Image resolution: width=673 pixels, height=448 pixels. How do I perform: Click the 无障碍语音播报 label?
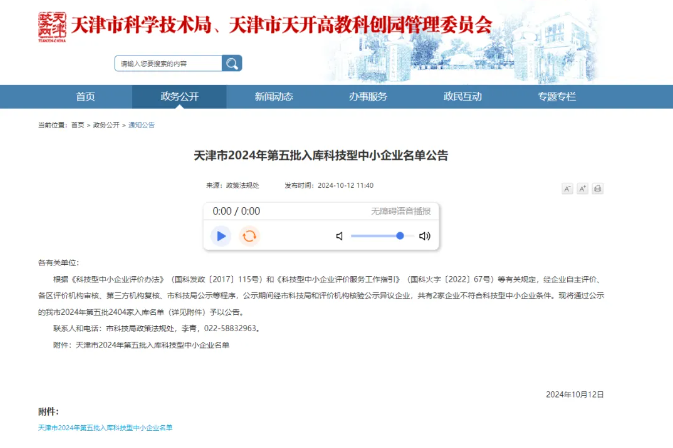pyautogui.click(x=401, y=211)
